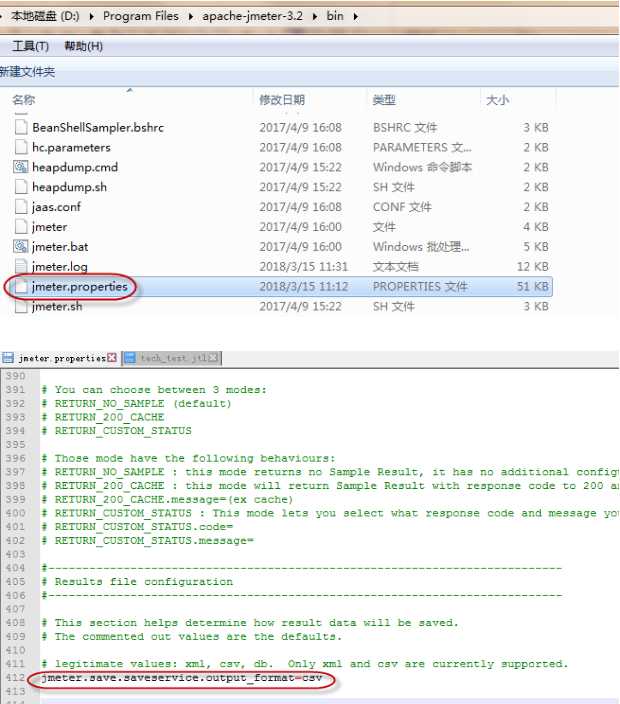Click the save icon on jmeter.properties tab

pyautogui.click(x=8, y=358)
